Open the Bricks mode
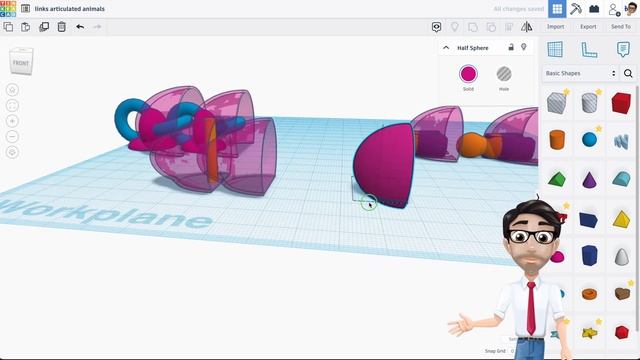 [x=594, y=9]
